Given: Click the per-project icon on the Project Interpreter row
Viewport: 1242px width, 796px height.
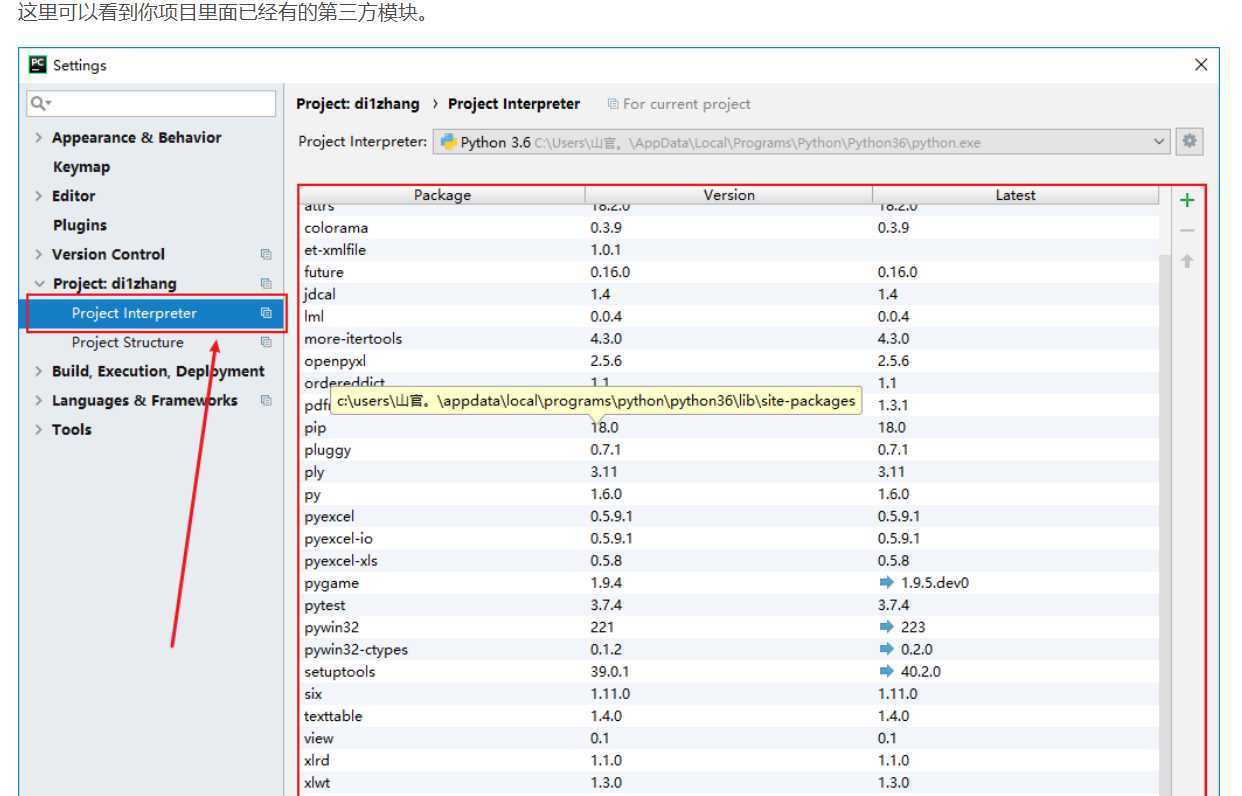Looking at the screenshot, I should click(x=266, y=313).
